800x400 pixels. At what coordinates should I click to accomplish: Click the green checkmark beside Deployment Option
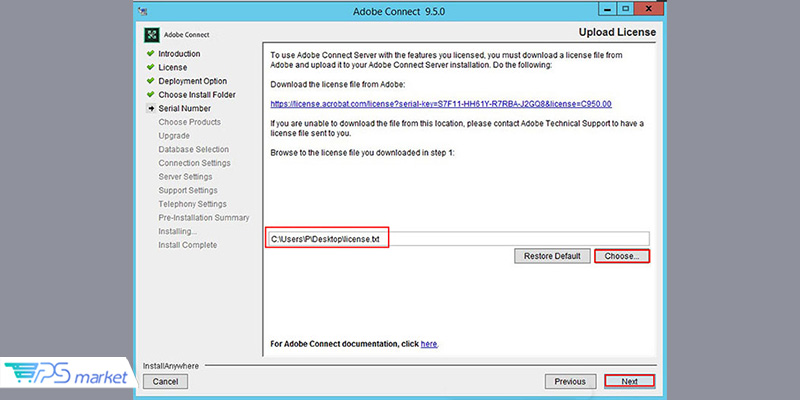pos(150,81)
